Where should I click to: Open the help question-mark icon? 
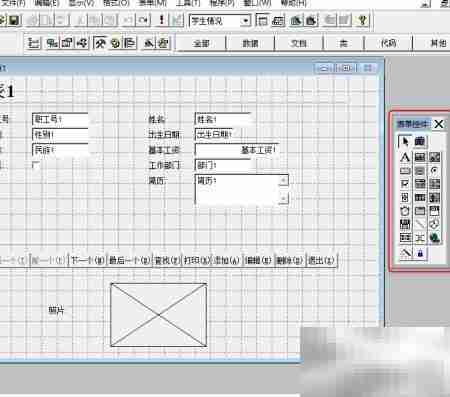coord(362,21)
